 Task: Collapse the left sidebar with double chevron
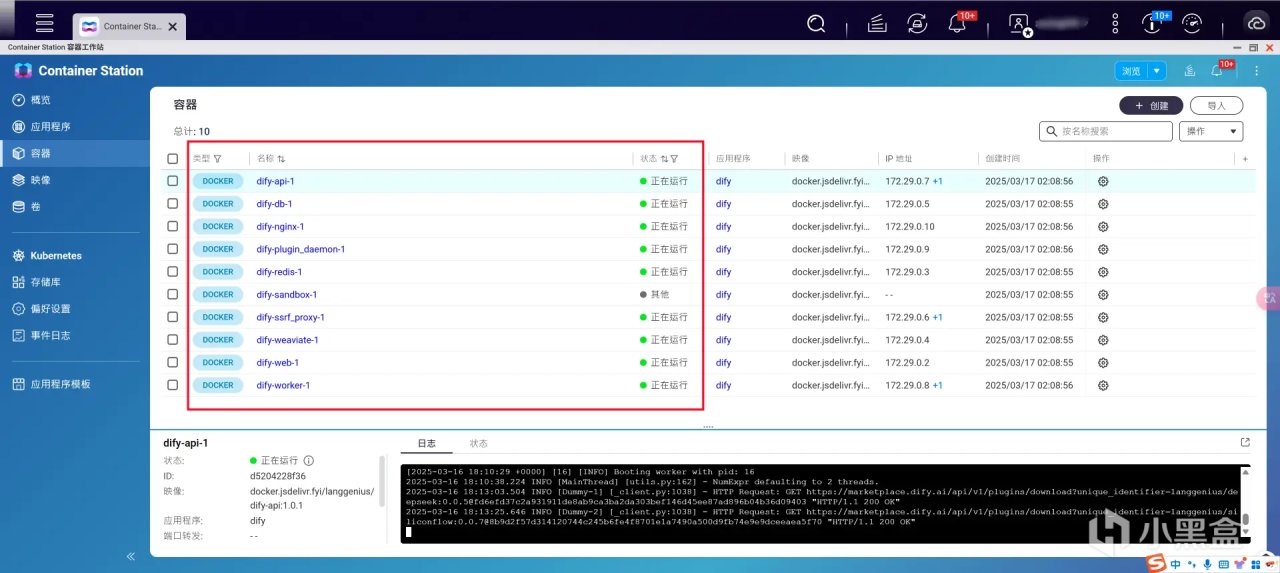point(131,556)
